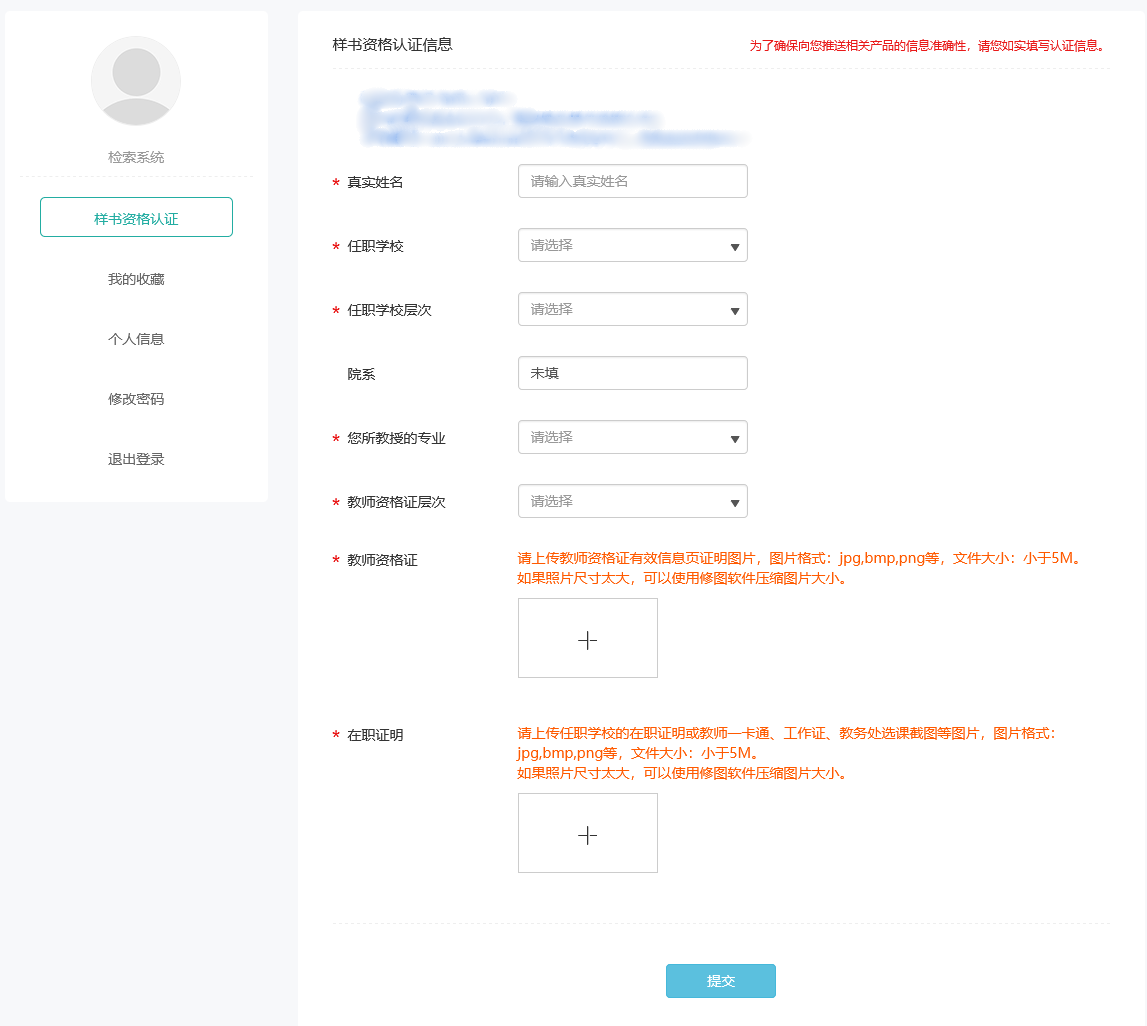Click the 样书资格认证信息 section heading

392,45
